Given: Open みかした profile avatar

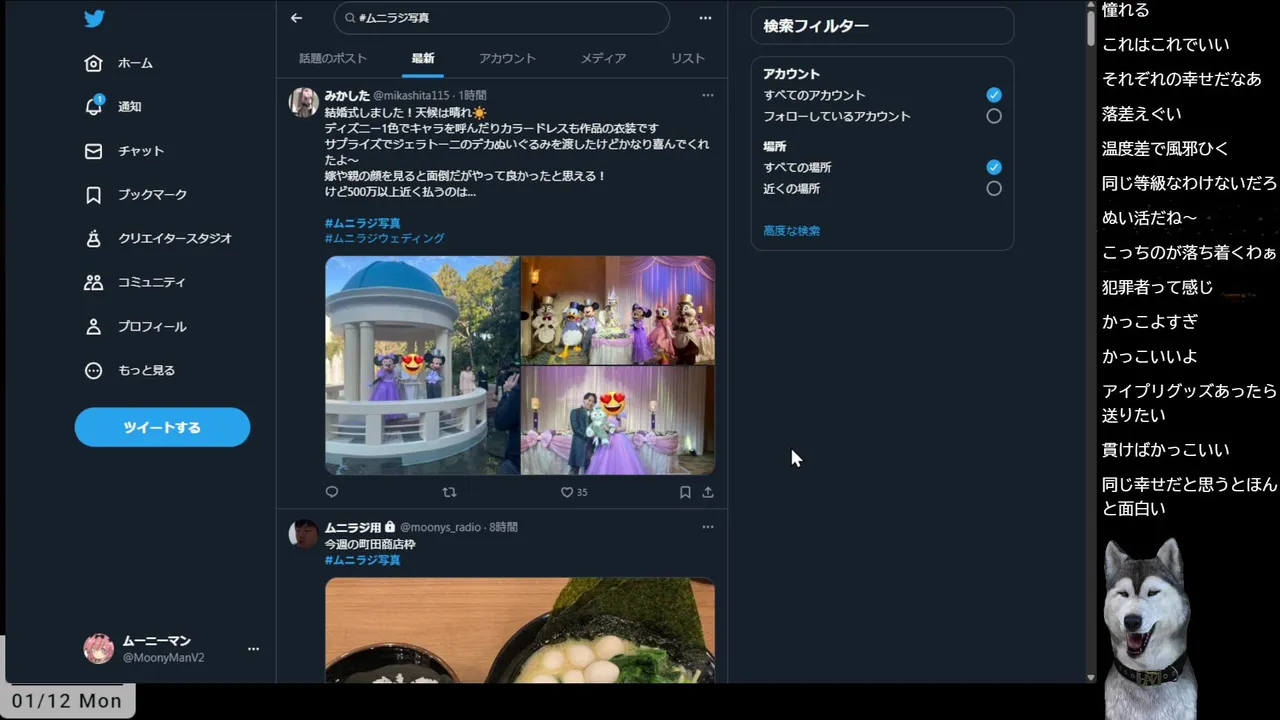Looking at the screenshot, I should tap(304, 102).
